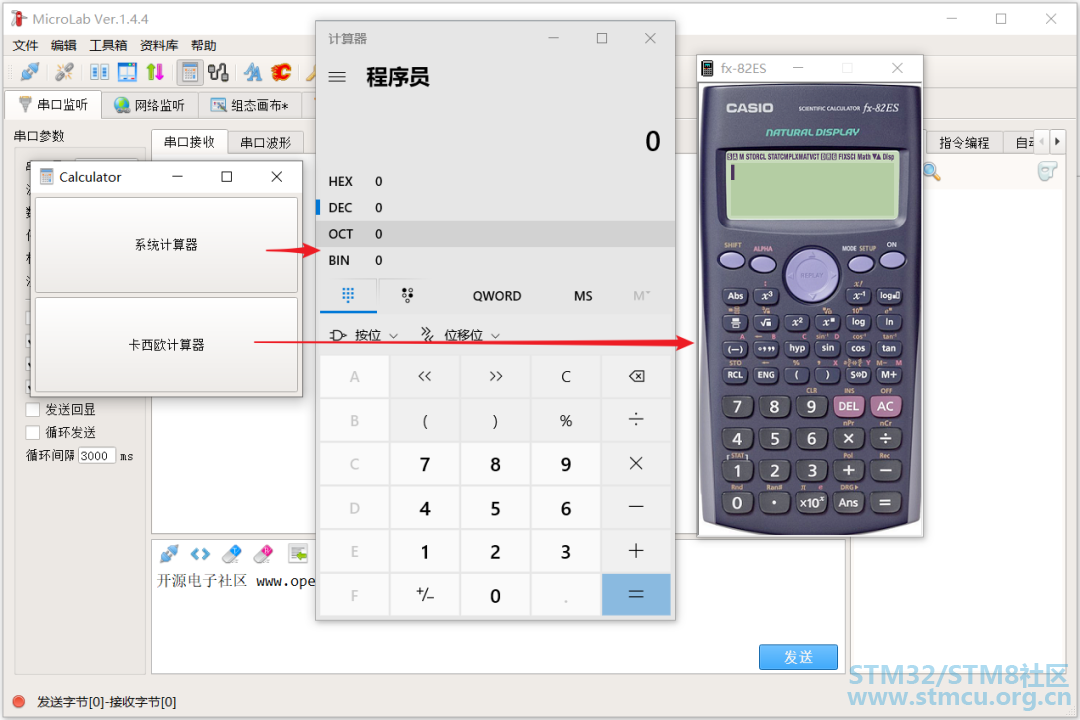Click the green arrow list import icon
The width and height of the screenshot is (1080, 720).
298,553
